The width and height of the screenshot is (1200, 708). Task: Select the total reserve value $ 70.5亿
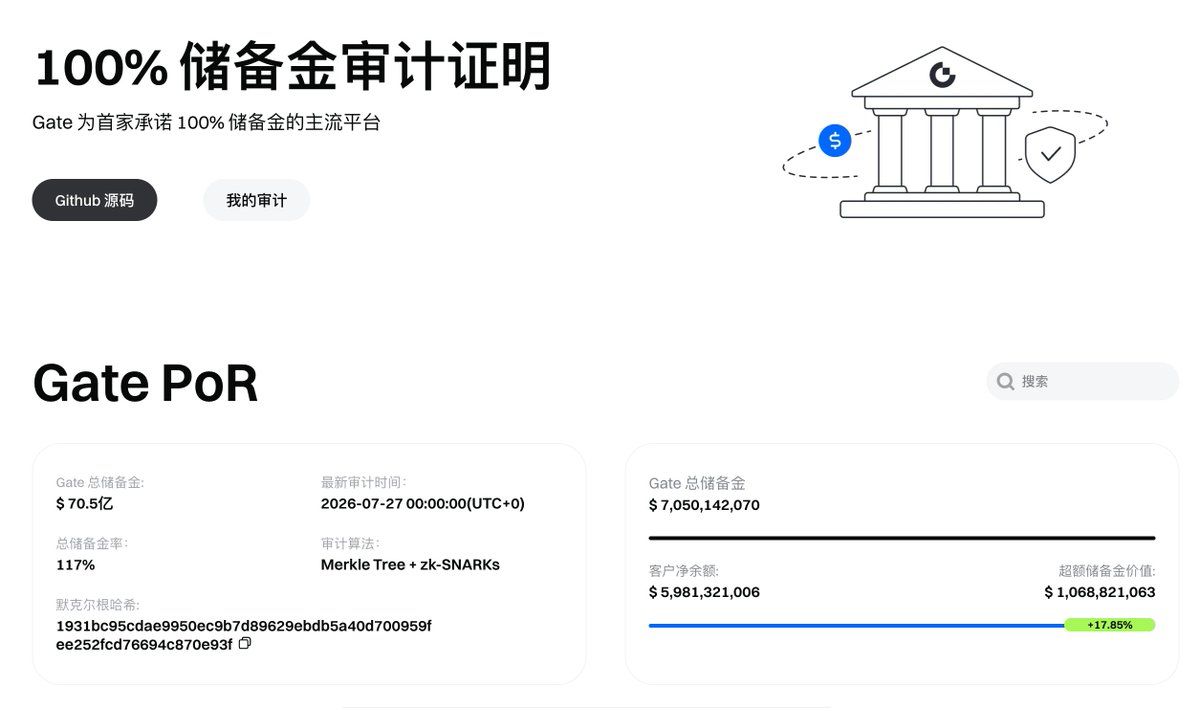click(84, 503)
